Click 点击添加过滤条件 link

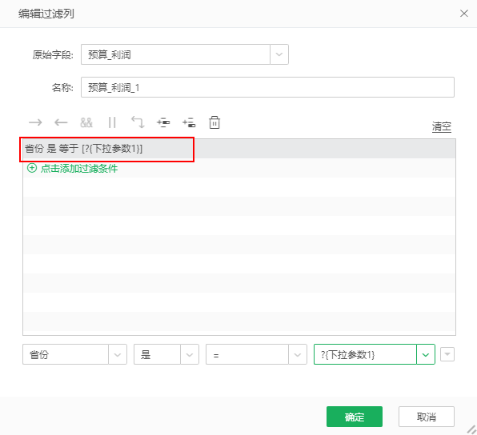79,168
